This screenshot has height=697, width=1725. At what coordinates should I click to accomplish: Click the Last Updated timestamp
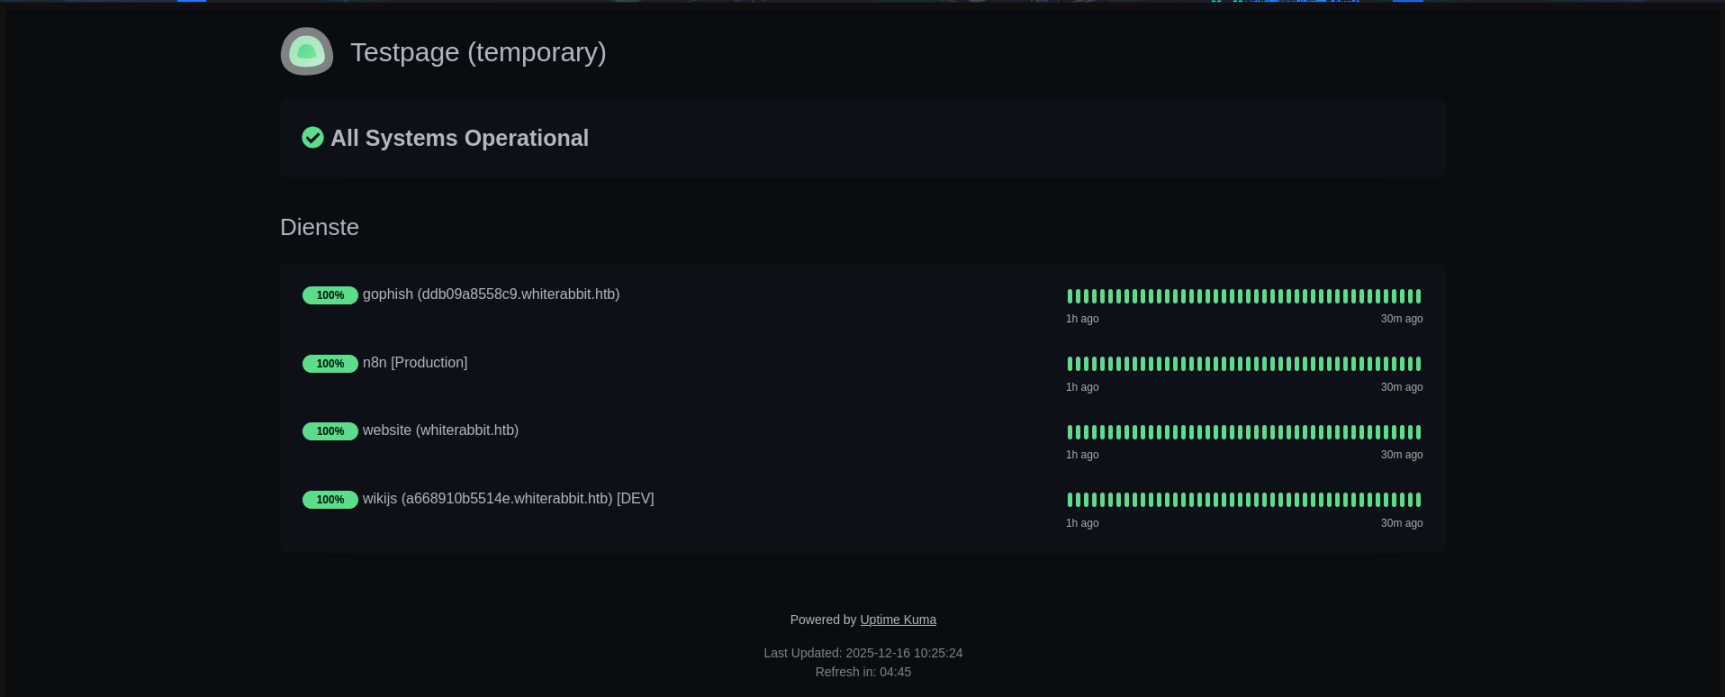[x=863, y=653]
